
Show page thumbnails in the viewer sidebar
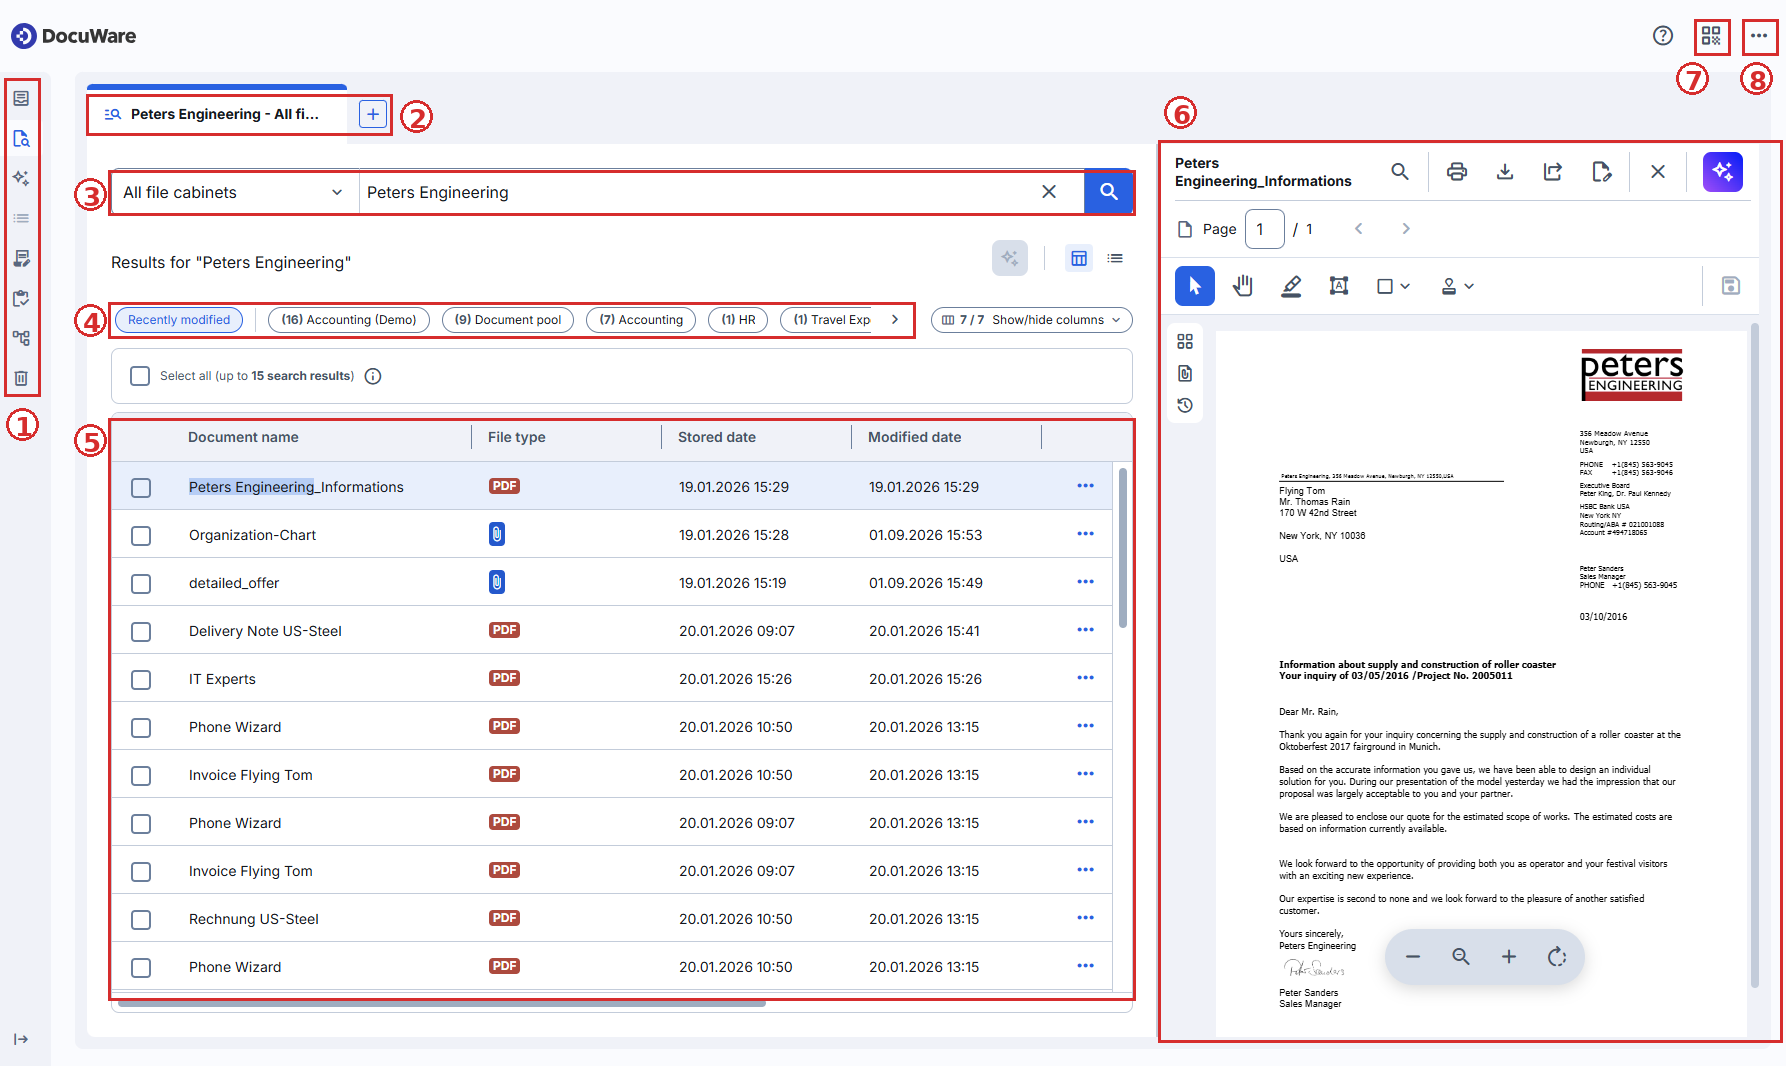click(x=1185, y=342)
